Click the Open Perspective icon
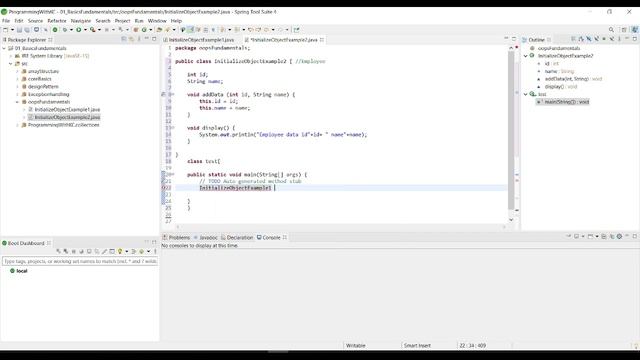Image resolution: width=640 pixels, height=360 pixels. (x=624, y=30)
